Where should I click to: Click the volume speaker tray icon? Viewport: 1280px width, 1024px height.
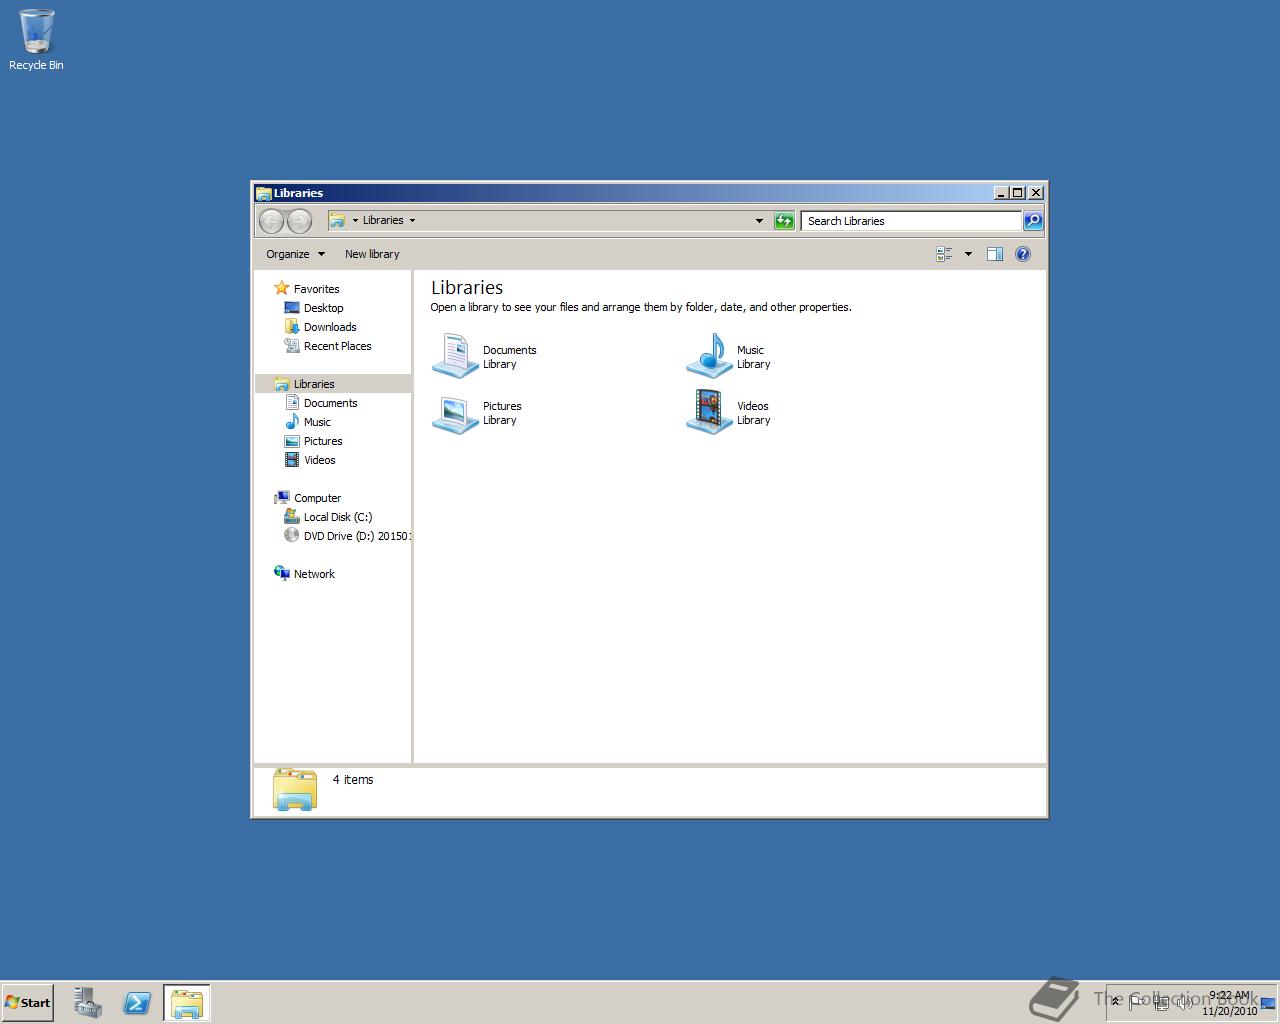1184,1002
